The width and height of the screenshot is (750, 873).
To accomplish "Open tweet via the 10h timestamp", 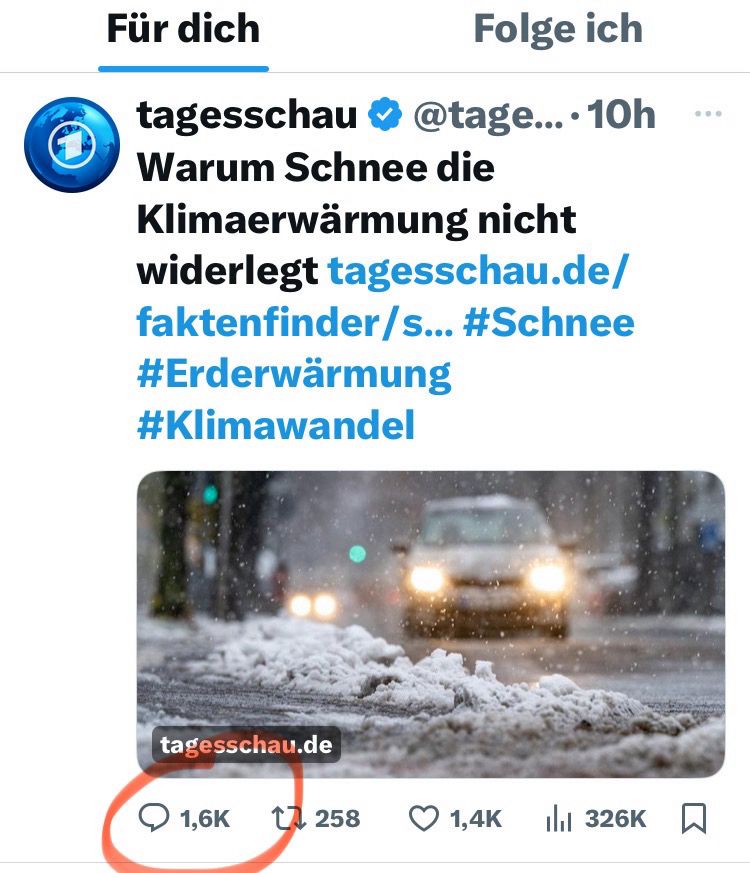I will click(x=621, y=115).
